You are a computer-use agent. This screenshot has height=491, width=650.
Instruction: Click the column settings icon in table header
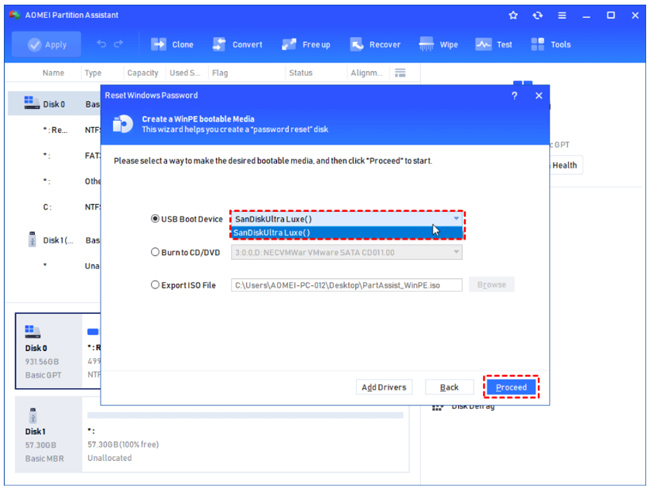point(400,73)
